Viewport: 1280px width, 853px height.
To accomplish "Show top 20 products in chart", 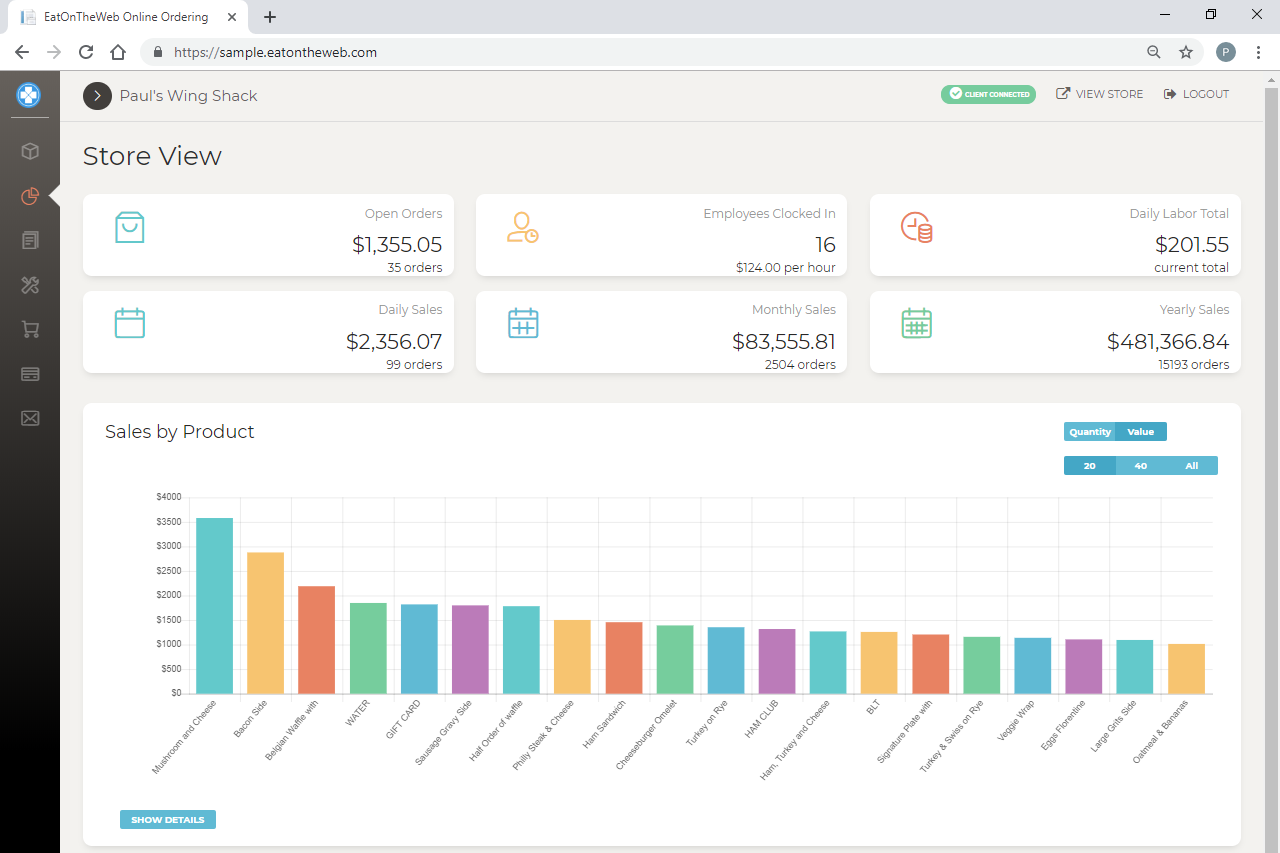I will pyautogui.click(x=1089, y=466).
